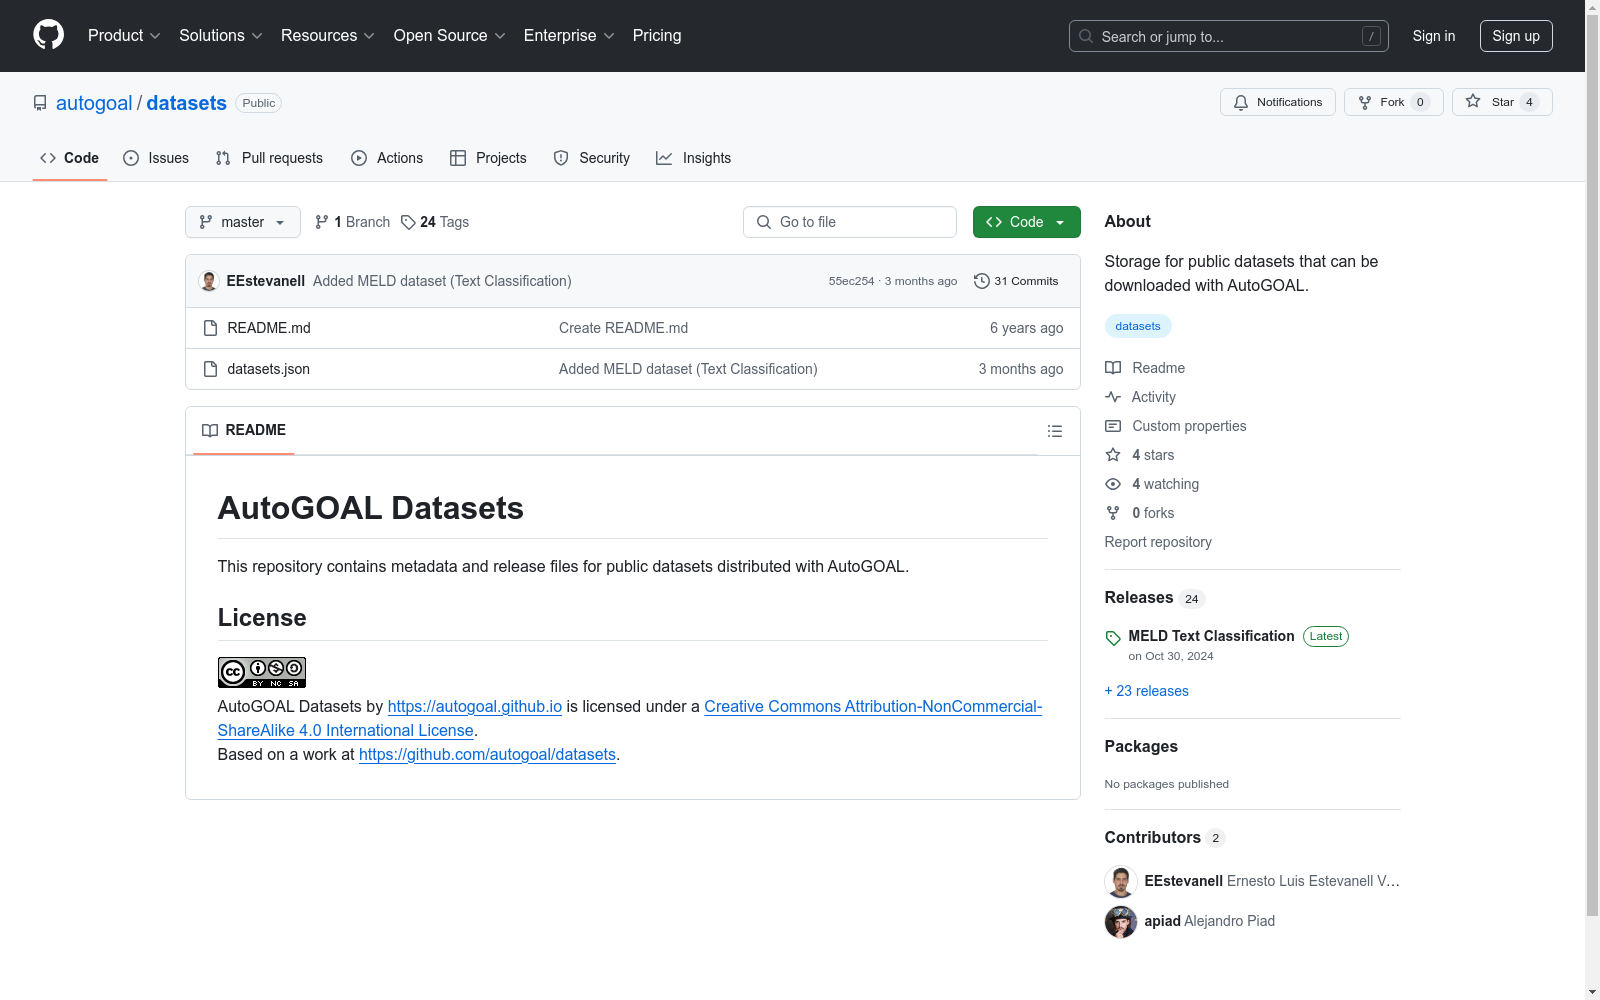Jump to Readme from About sidebar
The image size is (1600, 1000).
1145,368
